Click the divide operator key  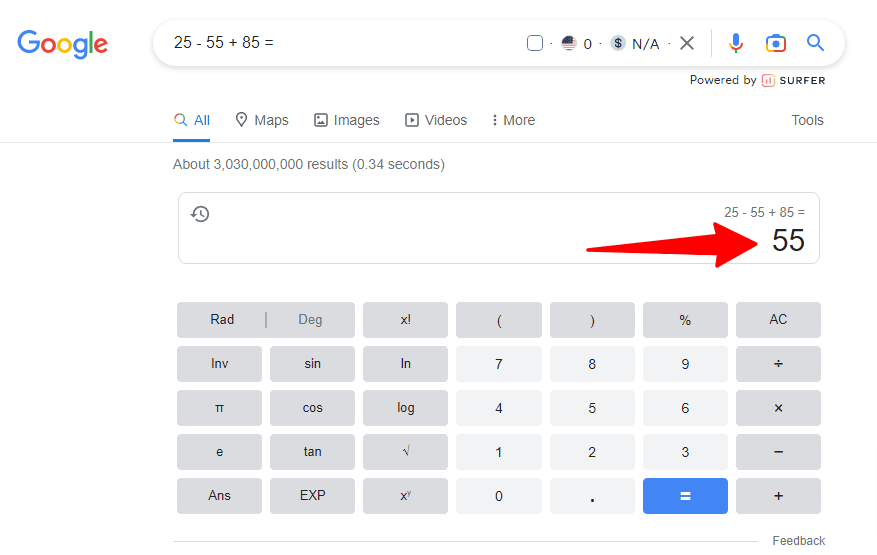[x=778, y=364]
